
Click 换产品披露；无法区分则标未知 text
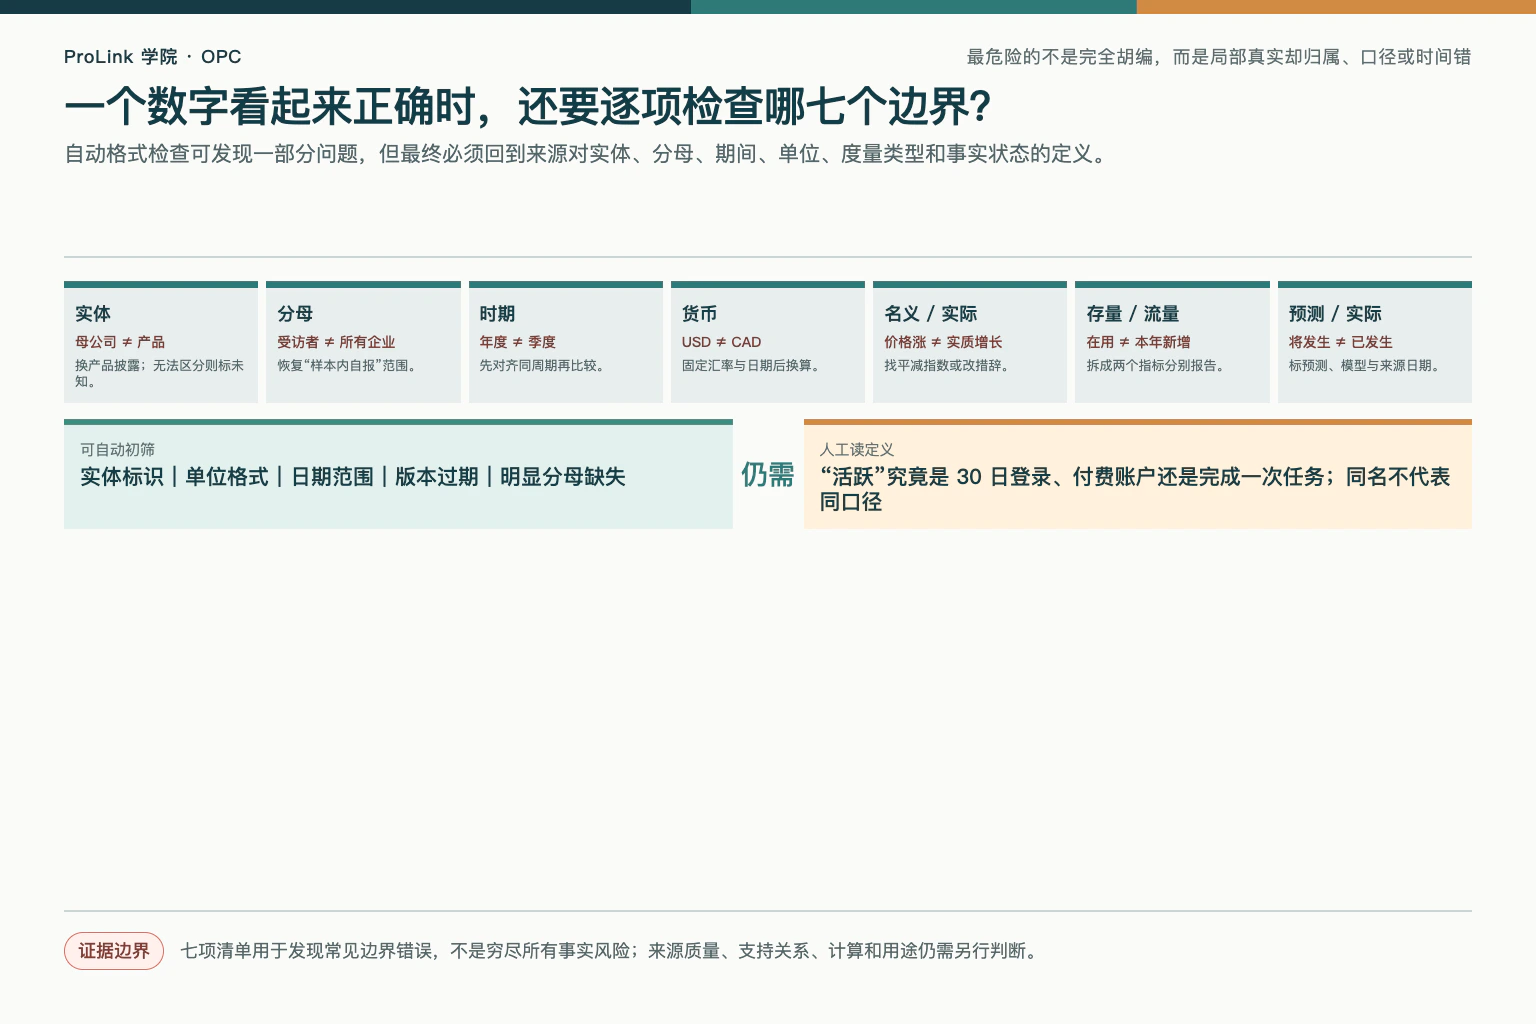click(x=160, y=373)
